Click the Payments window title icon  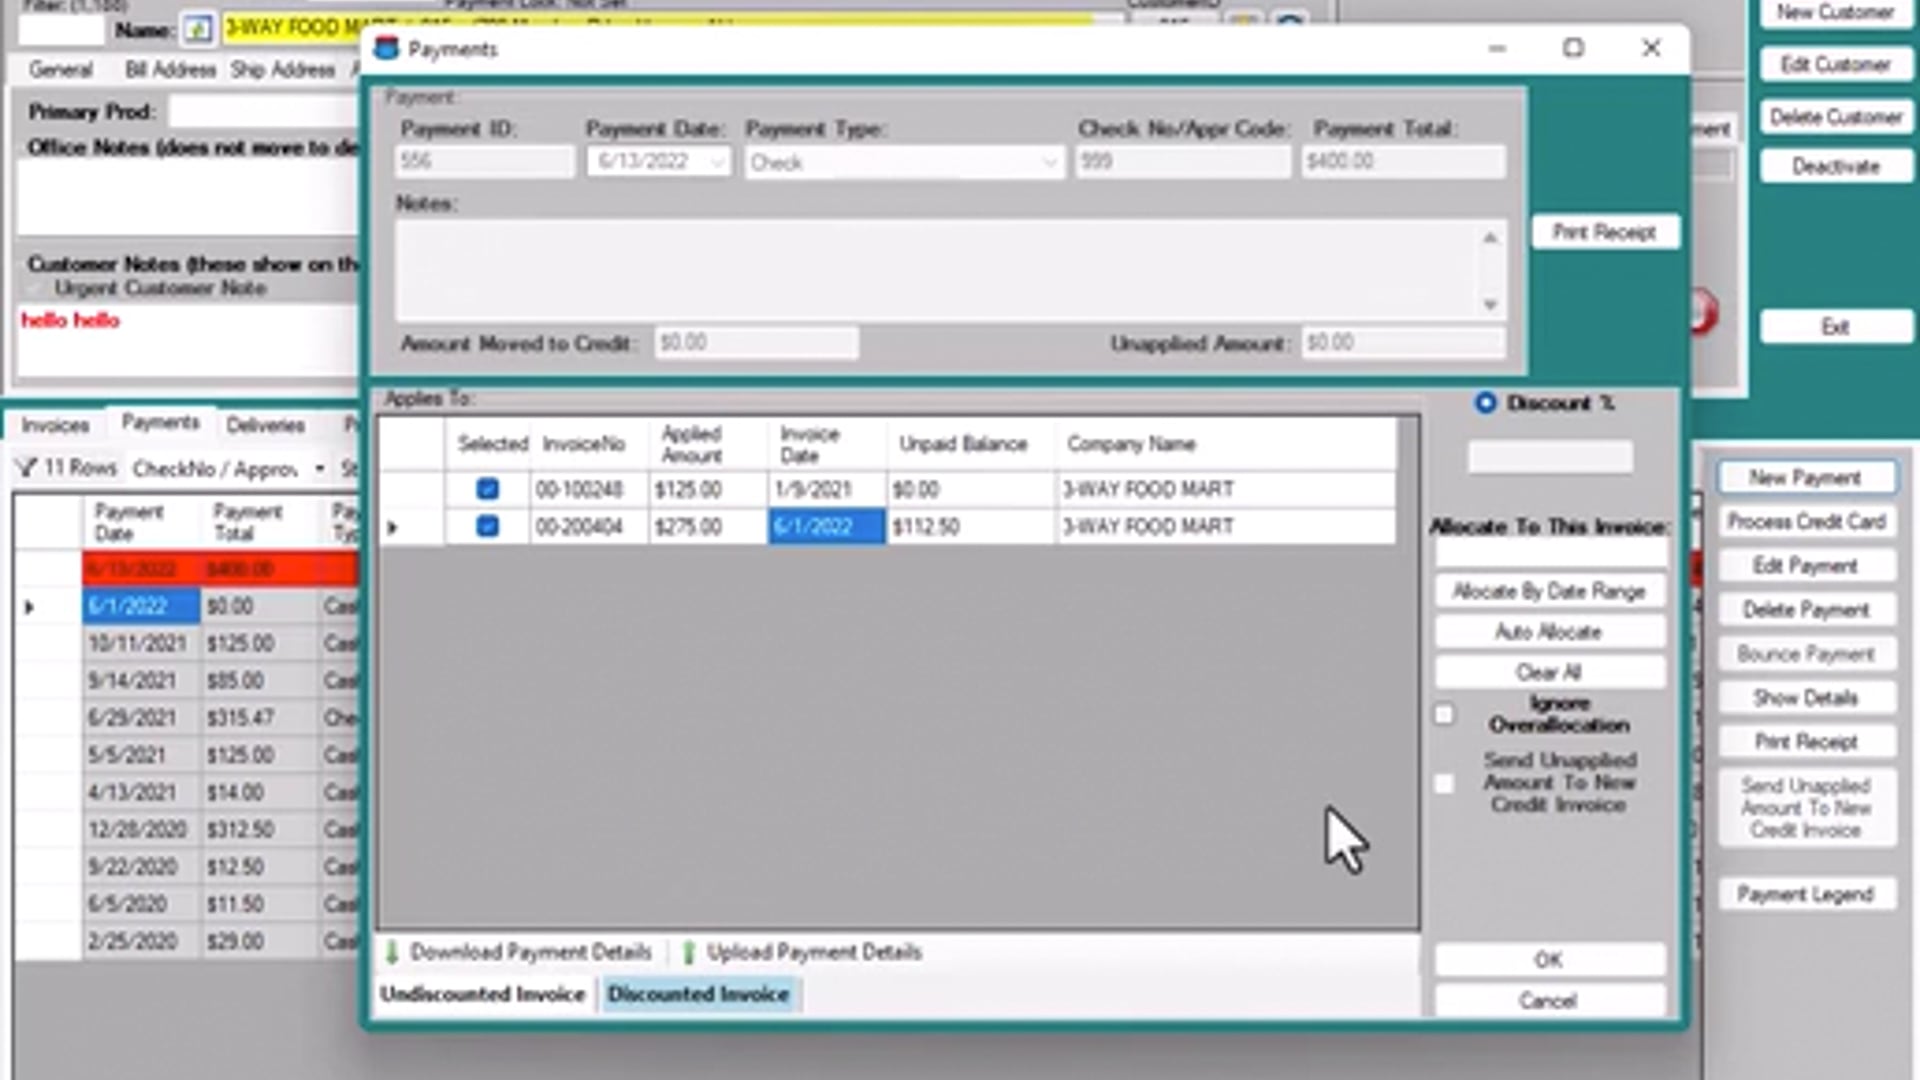pyautogui.click(x=387, y=48)
